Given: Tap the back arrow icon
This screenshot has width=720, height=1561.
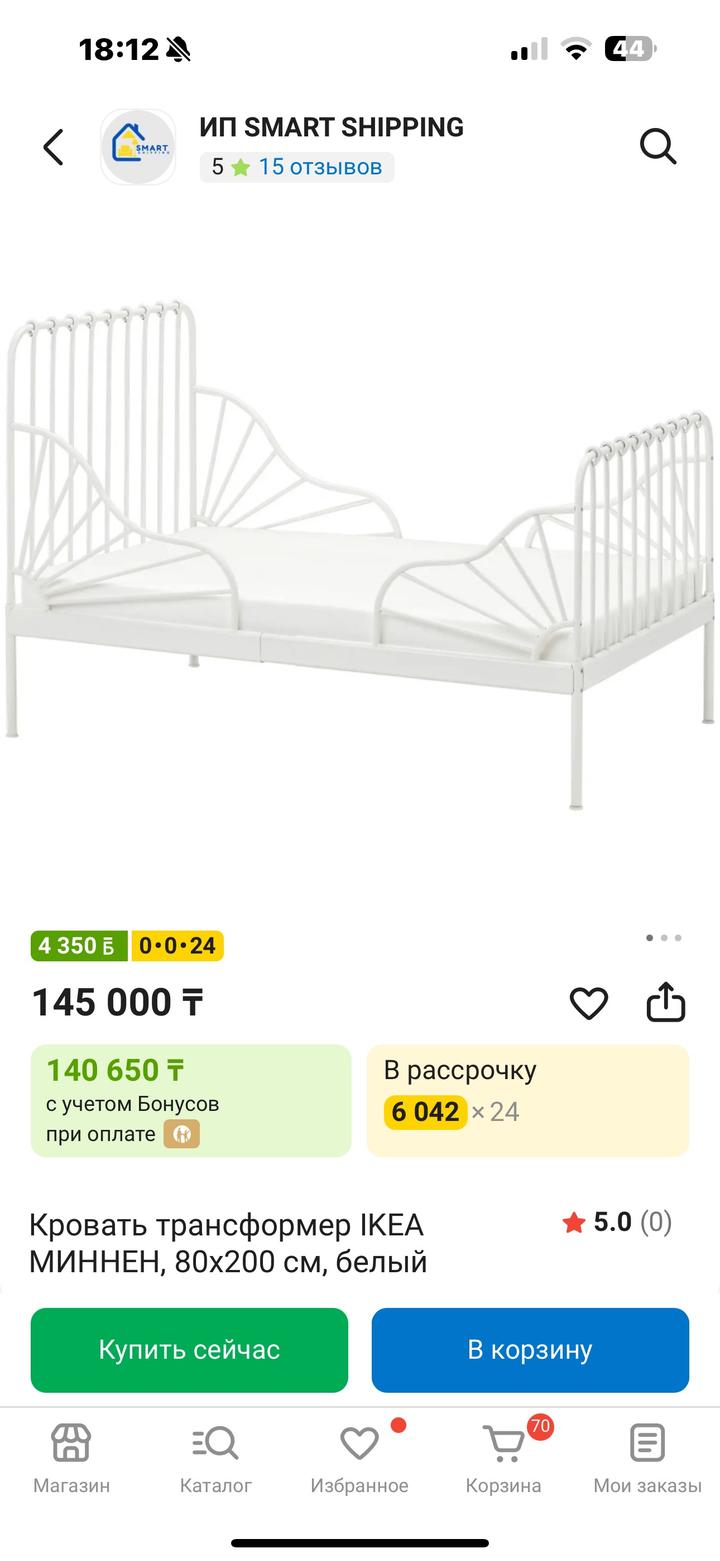Looking at the screenshot, I should click(x=54, y=147).
